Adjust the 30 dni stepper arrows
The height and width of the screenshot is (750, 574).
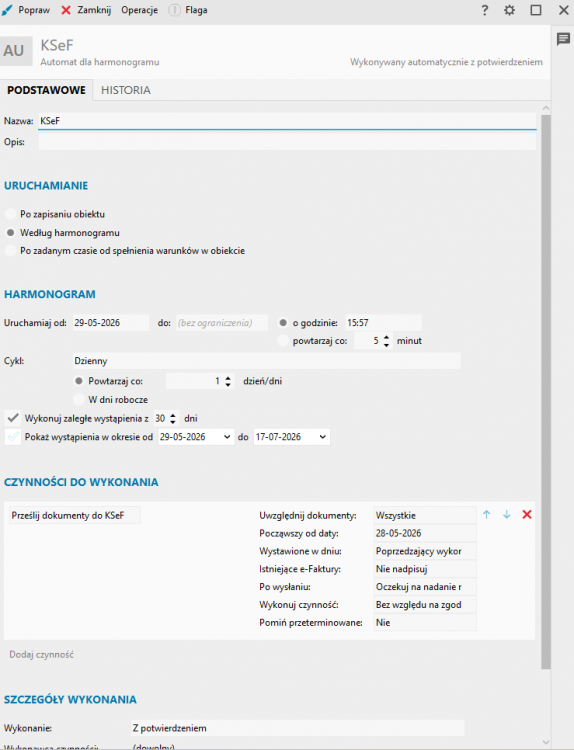(173, 419)
